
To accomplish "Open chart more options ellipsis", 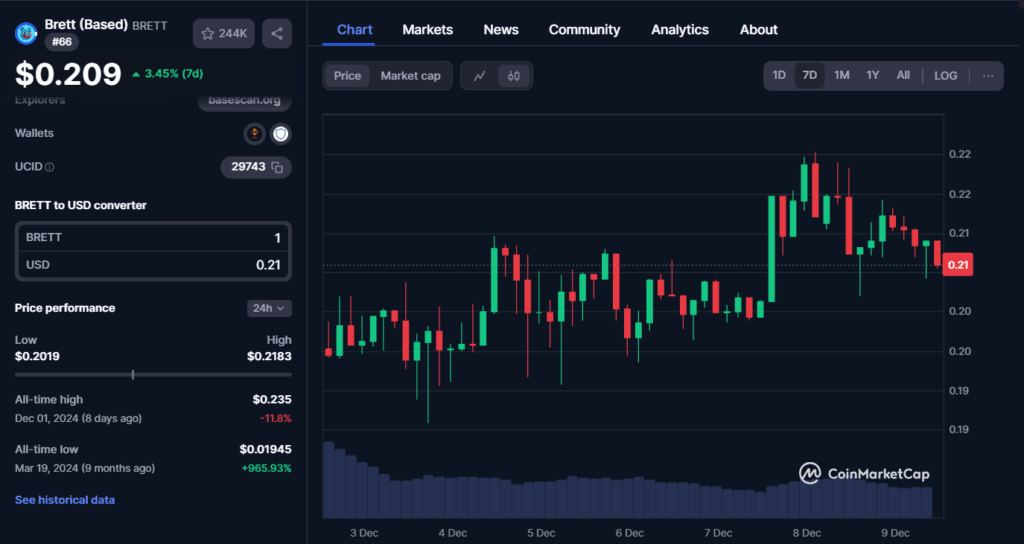I will pyautogui.click(x=988, y=76).
